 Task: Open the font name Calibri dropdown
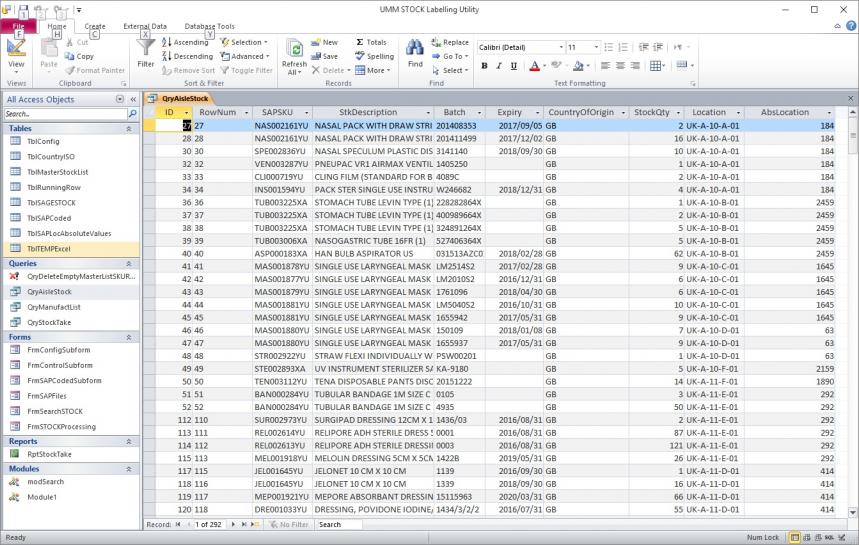(561, 48)
